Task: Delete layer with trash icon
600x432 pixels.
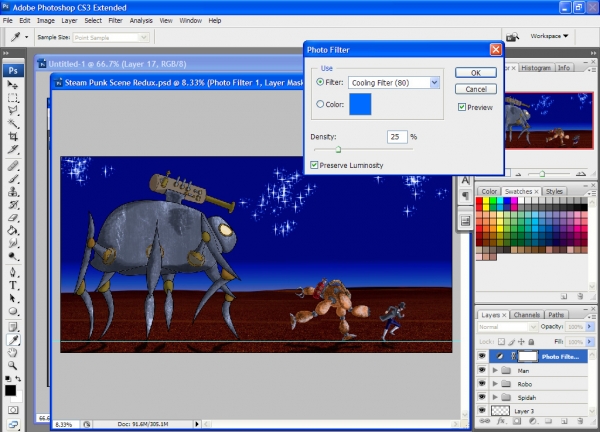Action: 580,421
